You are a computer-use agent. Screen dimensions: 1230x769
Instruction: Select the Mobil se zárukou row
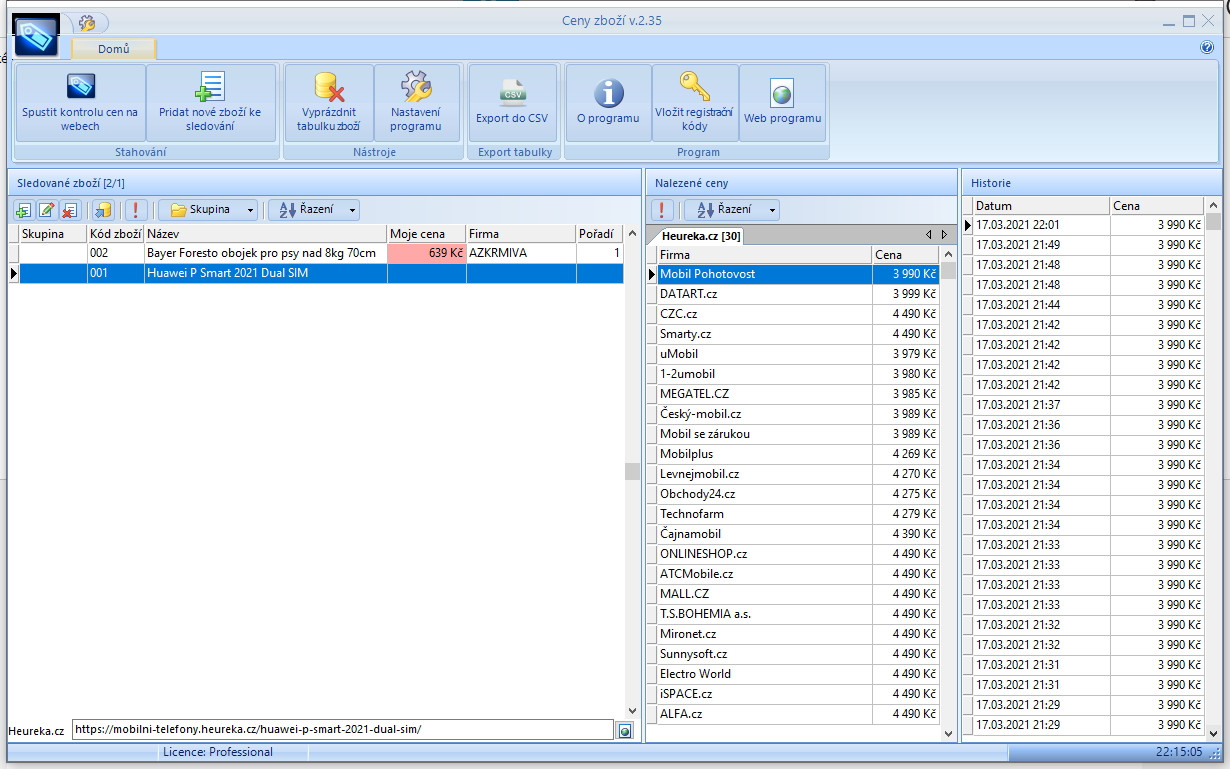[x=793, y=434]
